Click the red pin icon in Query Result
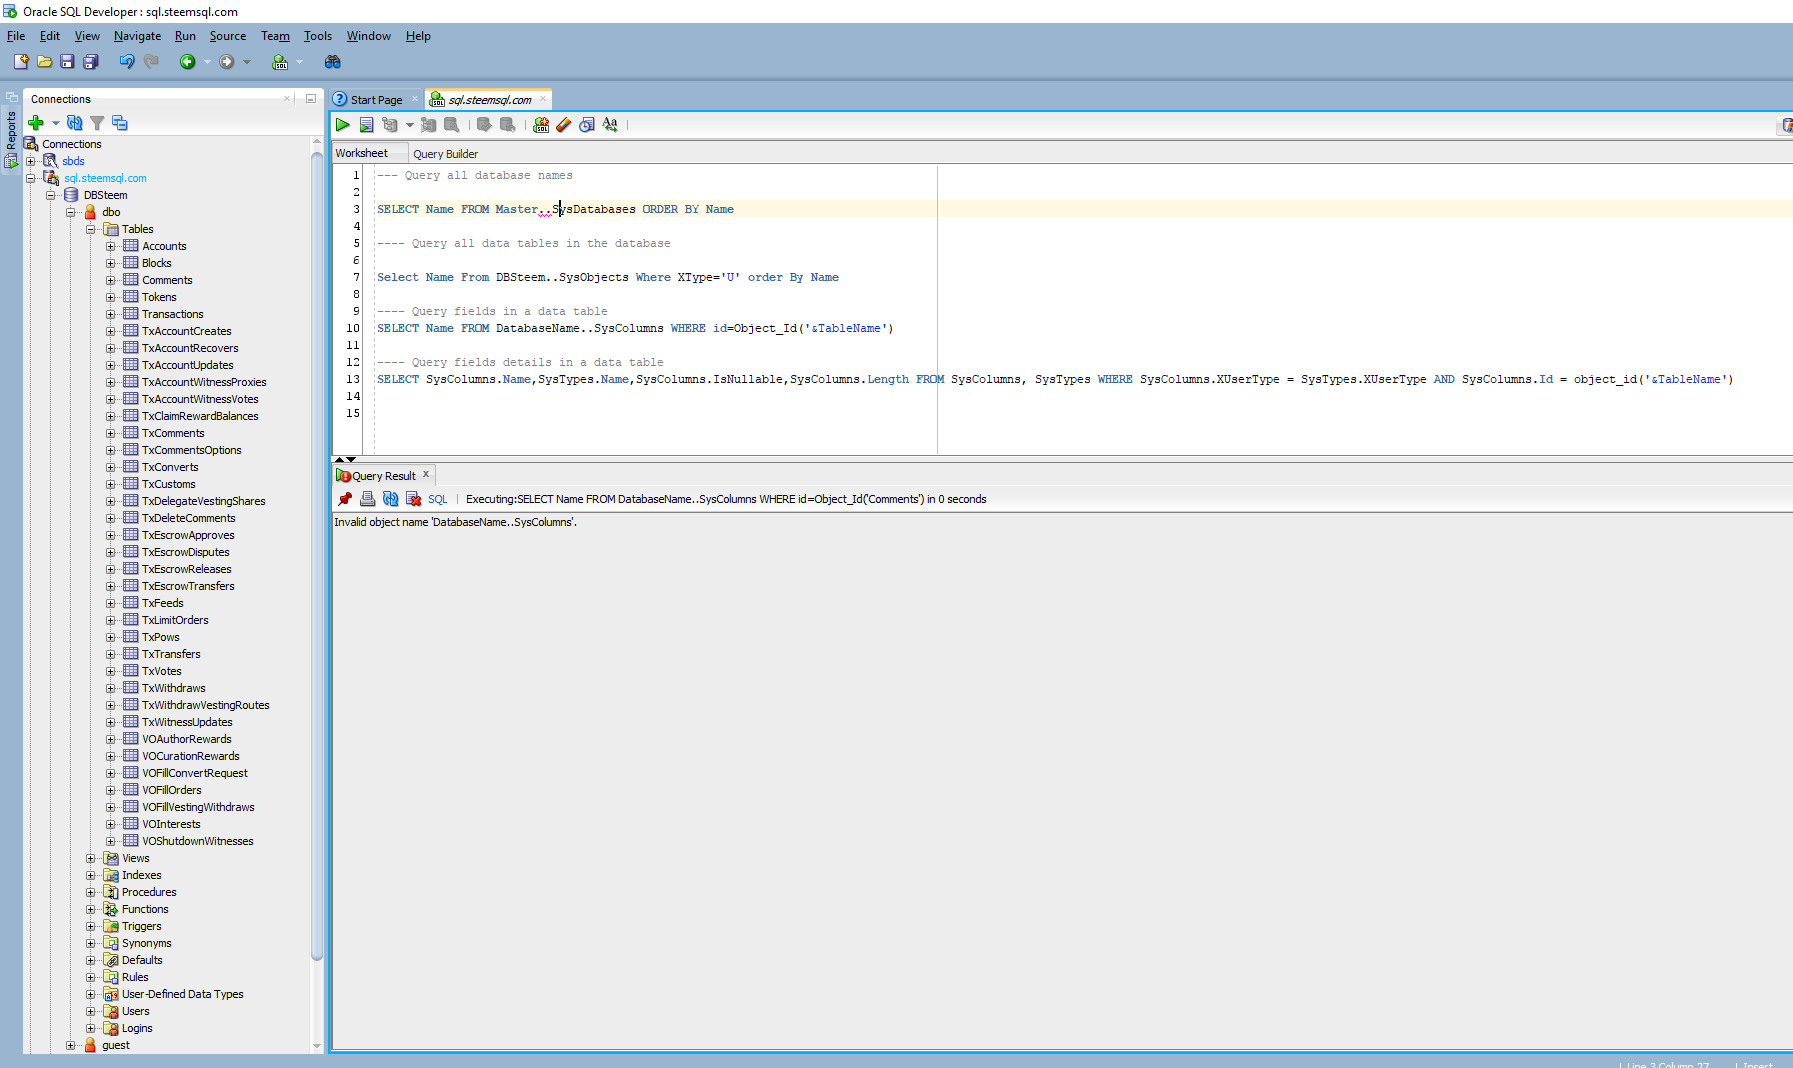1793x1068 pixels. 345,499
